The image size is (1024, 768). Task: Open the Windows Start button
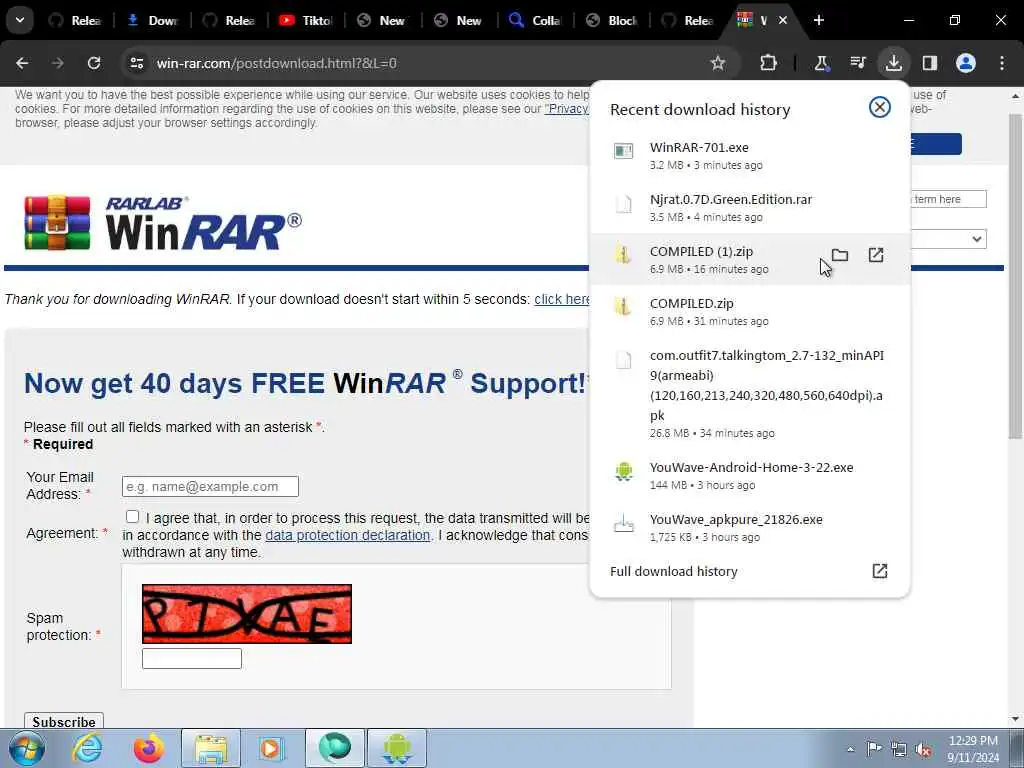(x=26, y=748)
